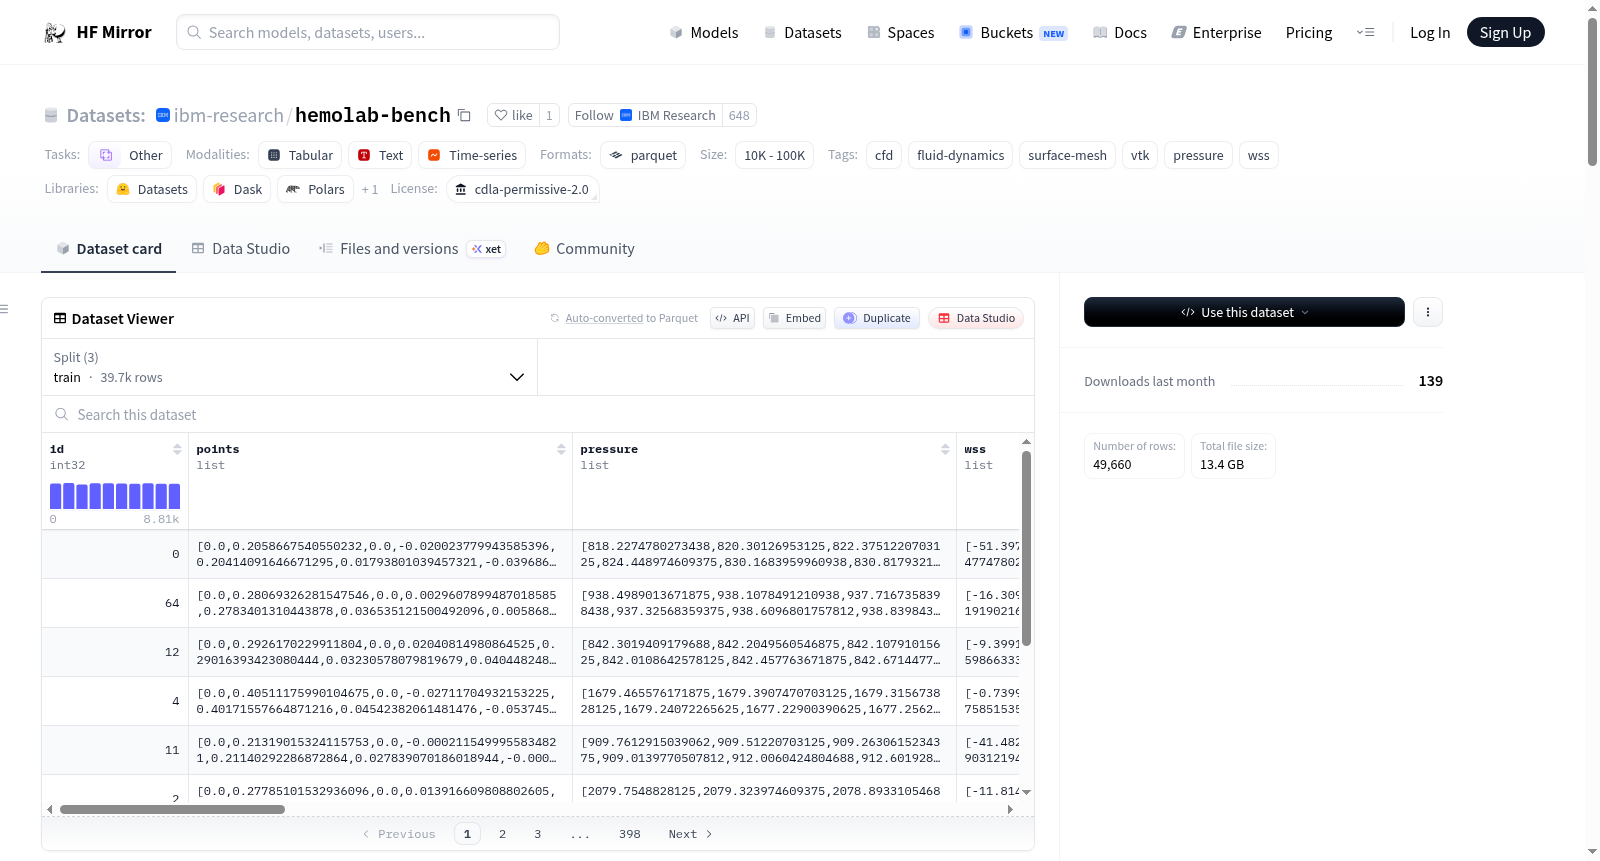Expand the extra navigation menu next to Pricing

(x=1365, y=33)
